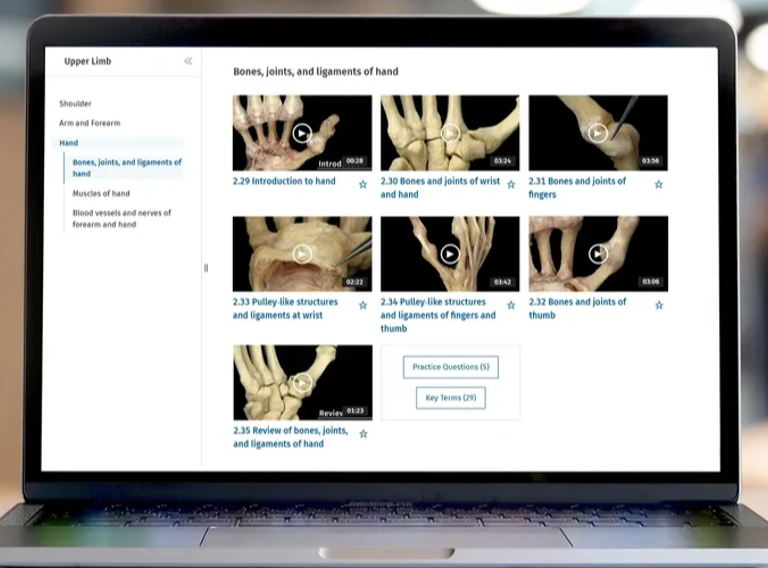Mark 2.32 Bones and joints of thumb star
Image resolution: width=768 pixels, height=568 pixels.
(659, 306)
